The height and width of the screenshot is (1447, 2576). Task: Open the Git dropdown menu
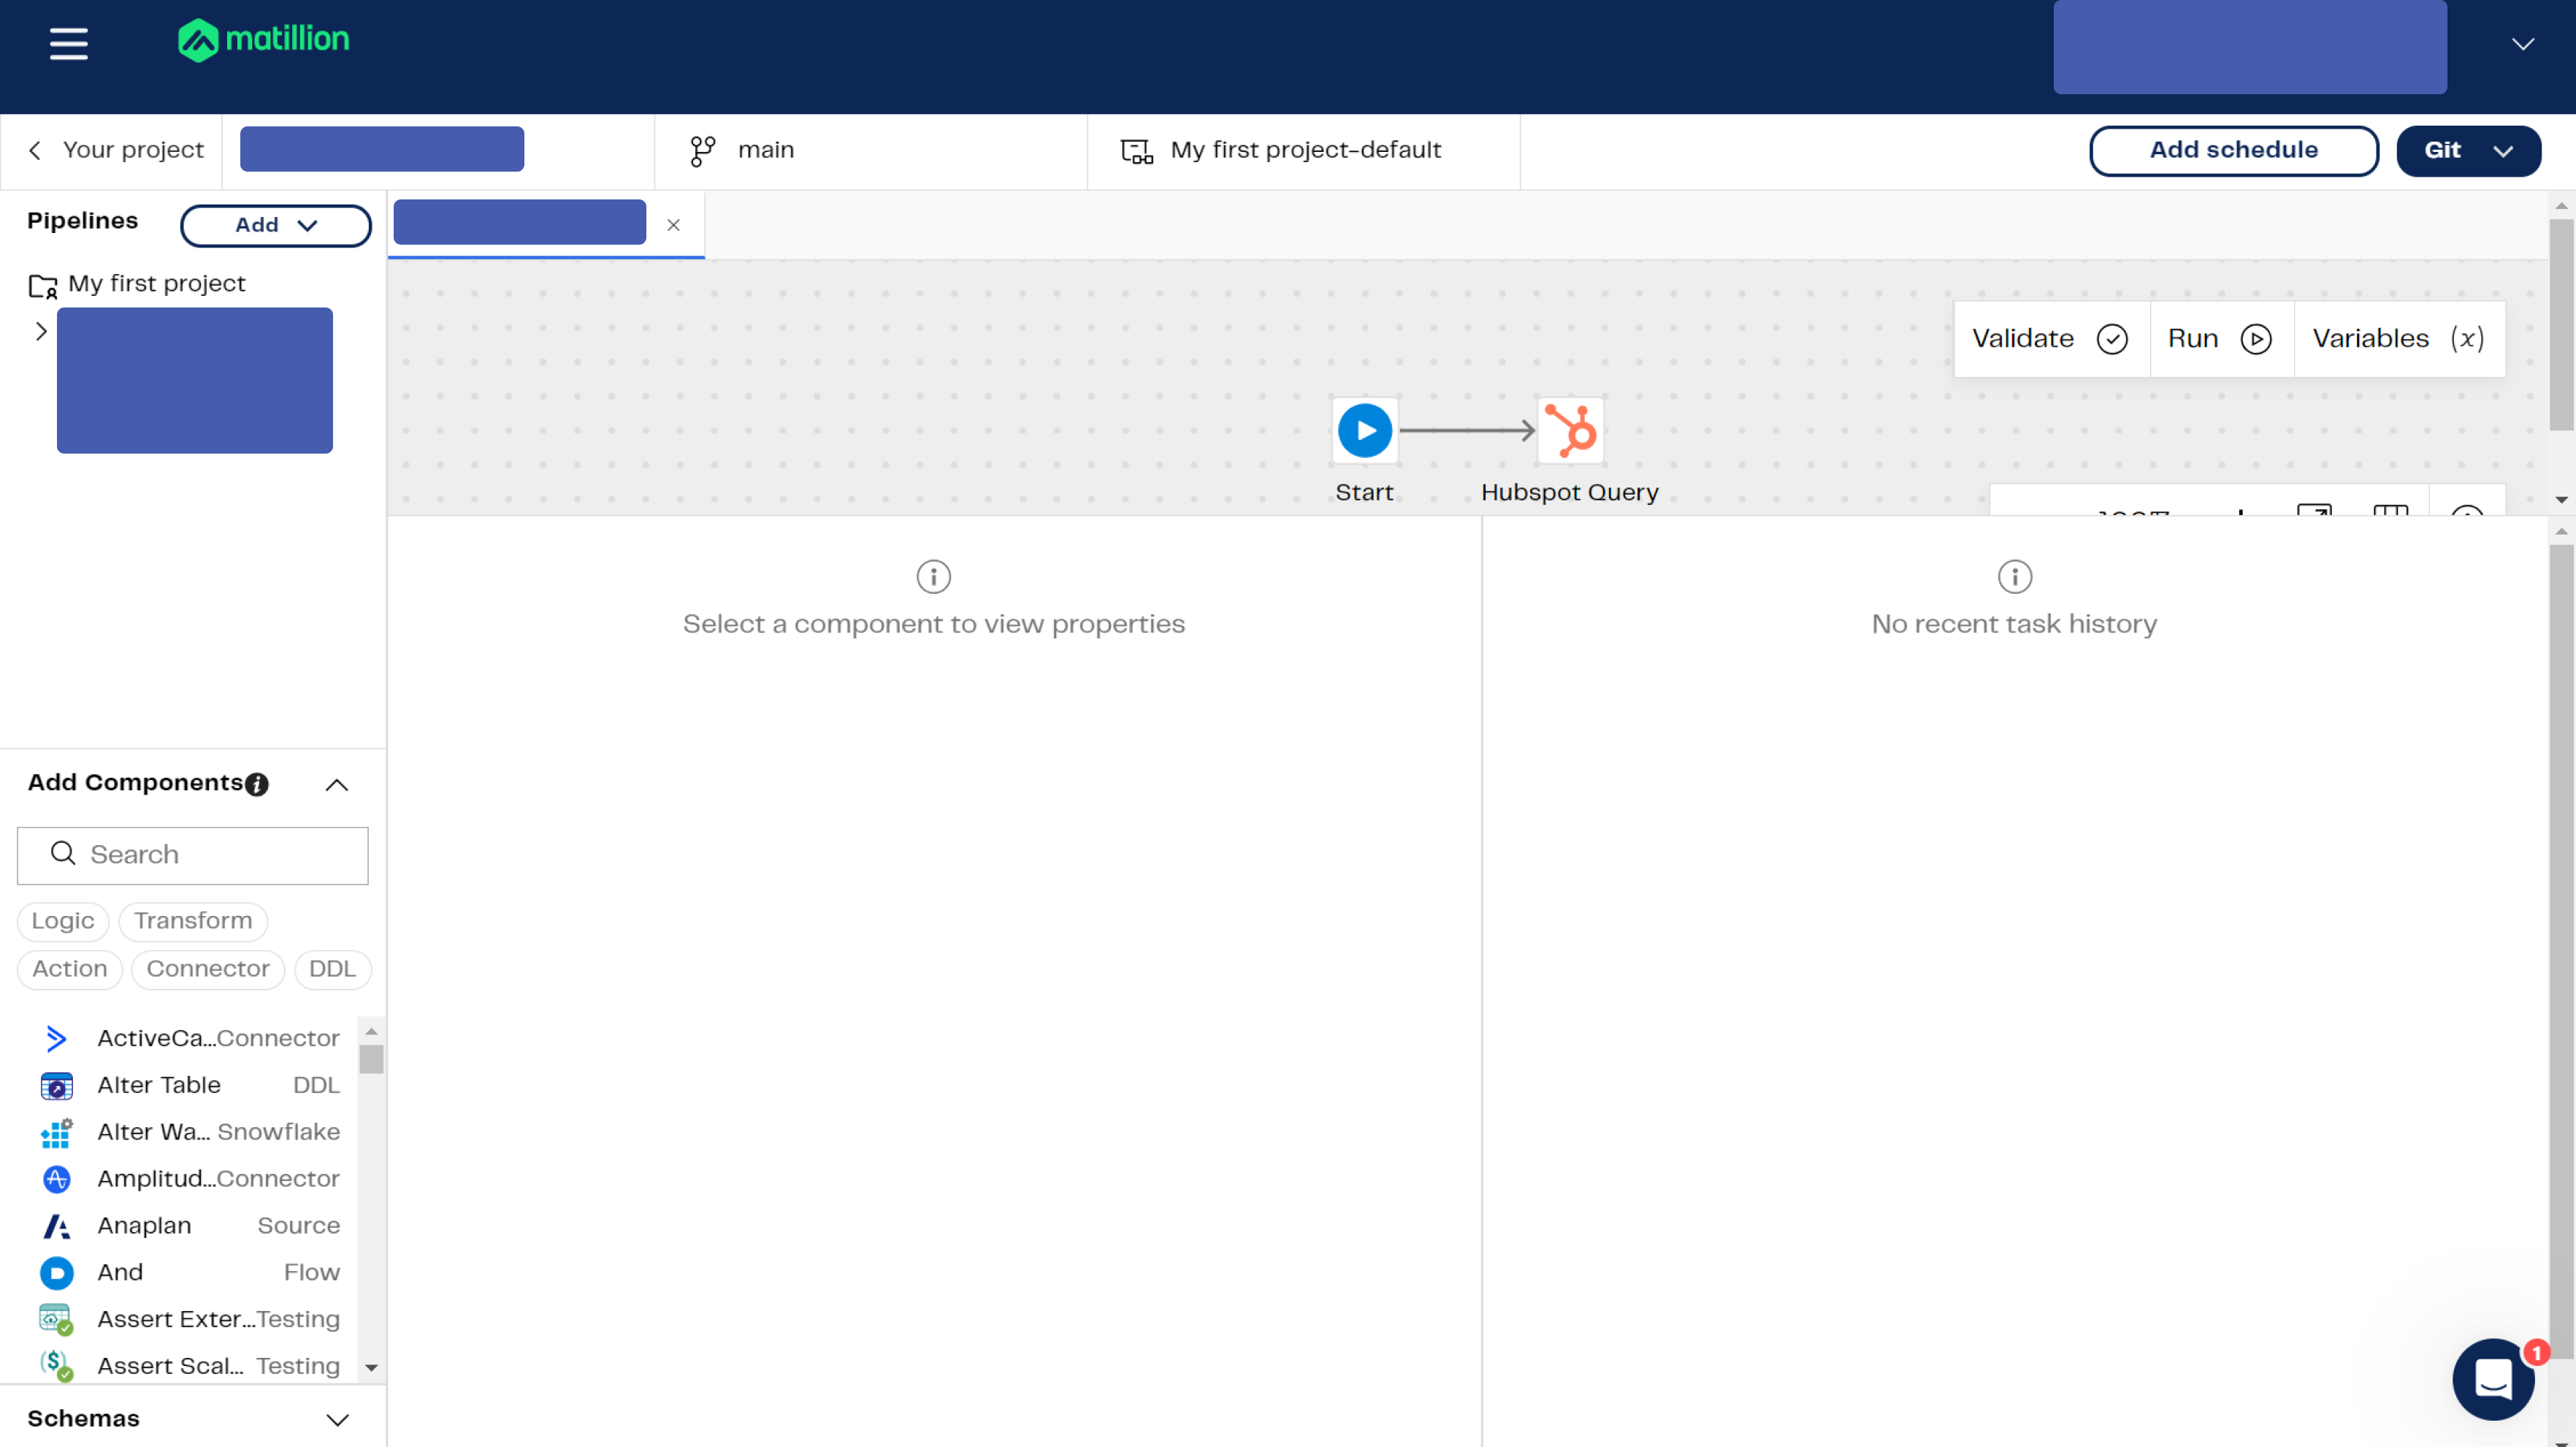pyautogui.click(x=2468, y=150)
